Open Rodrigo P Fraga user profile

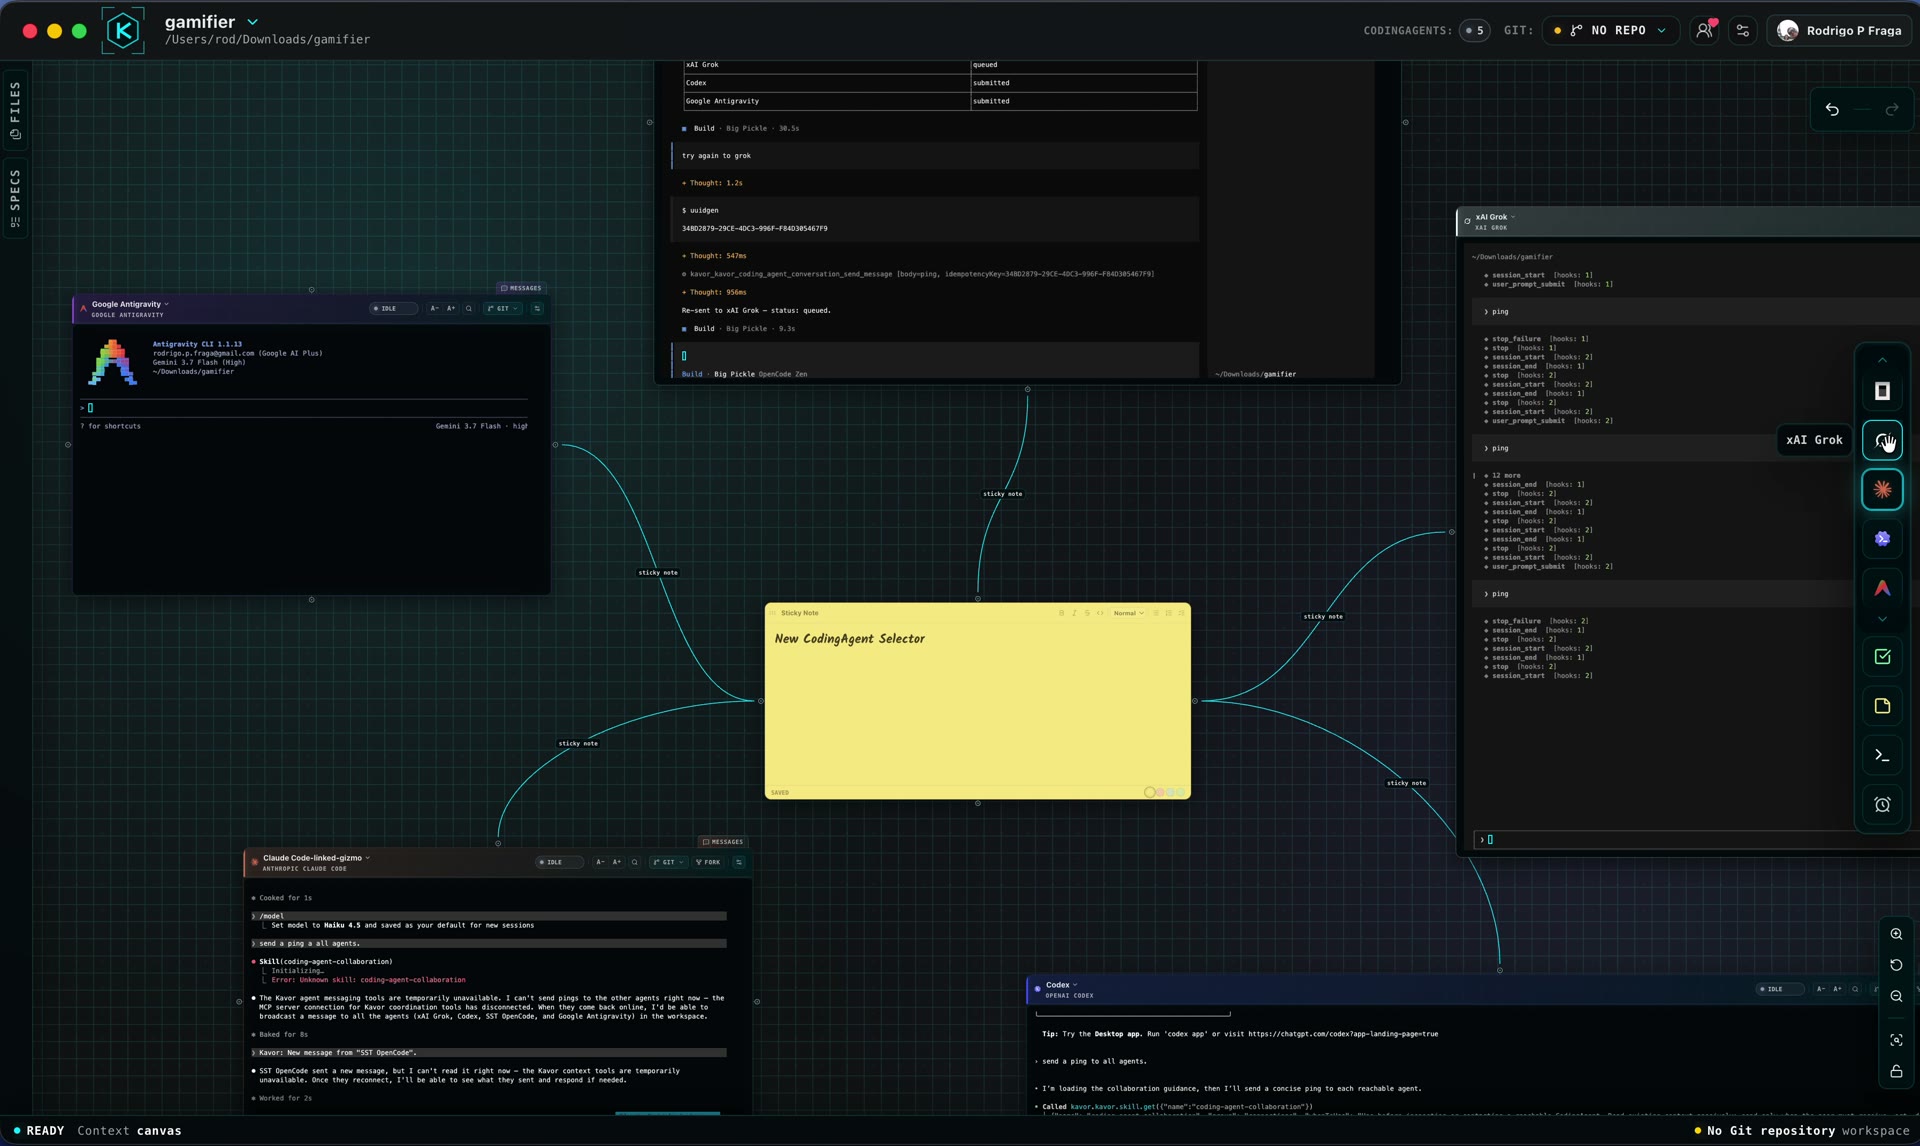1839,31
